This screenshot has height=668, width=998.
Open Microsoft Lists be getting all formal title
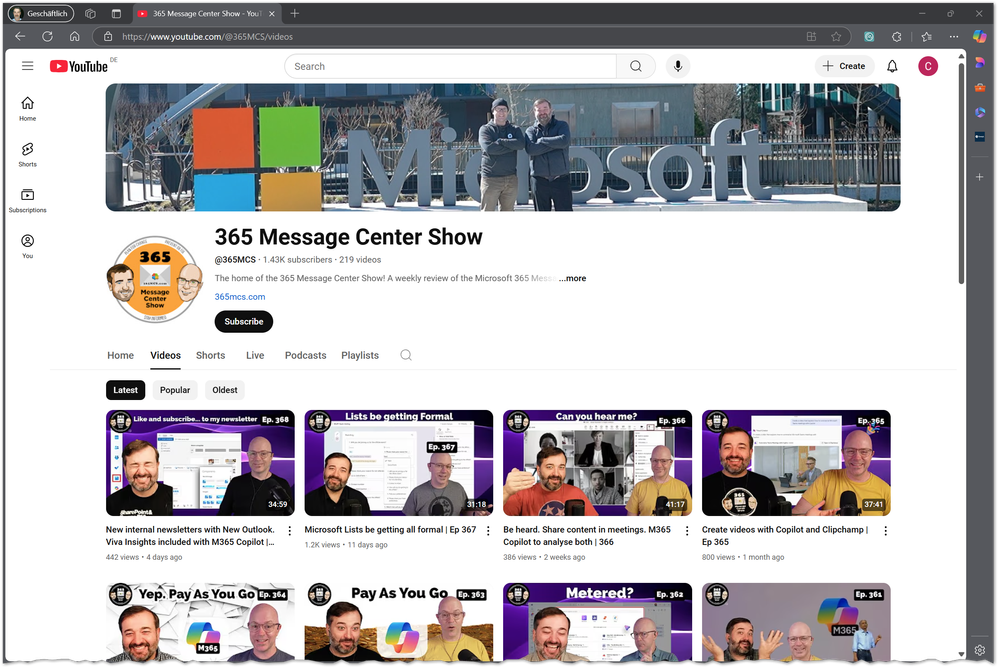(390, 529)
